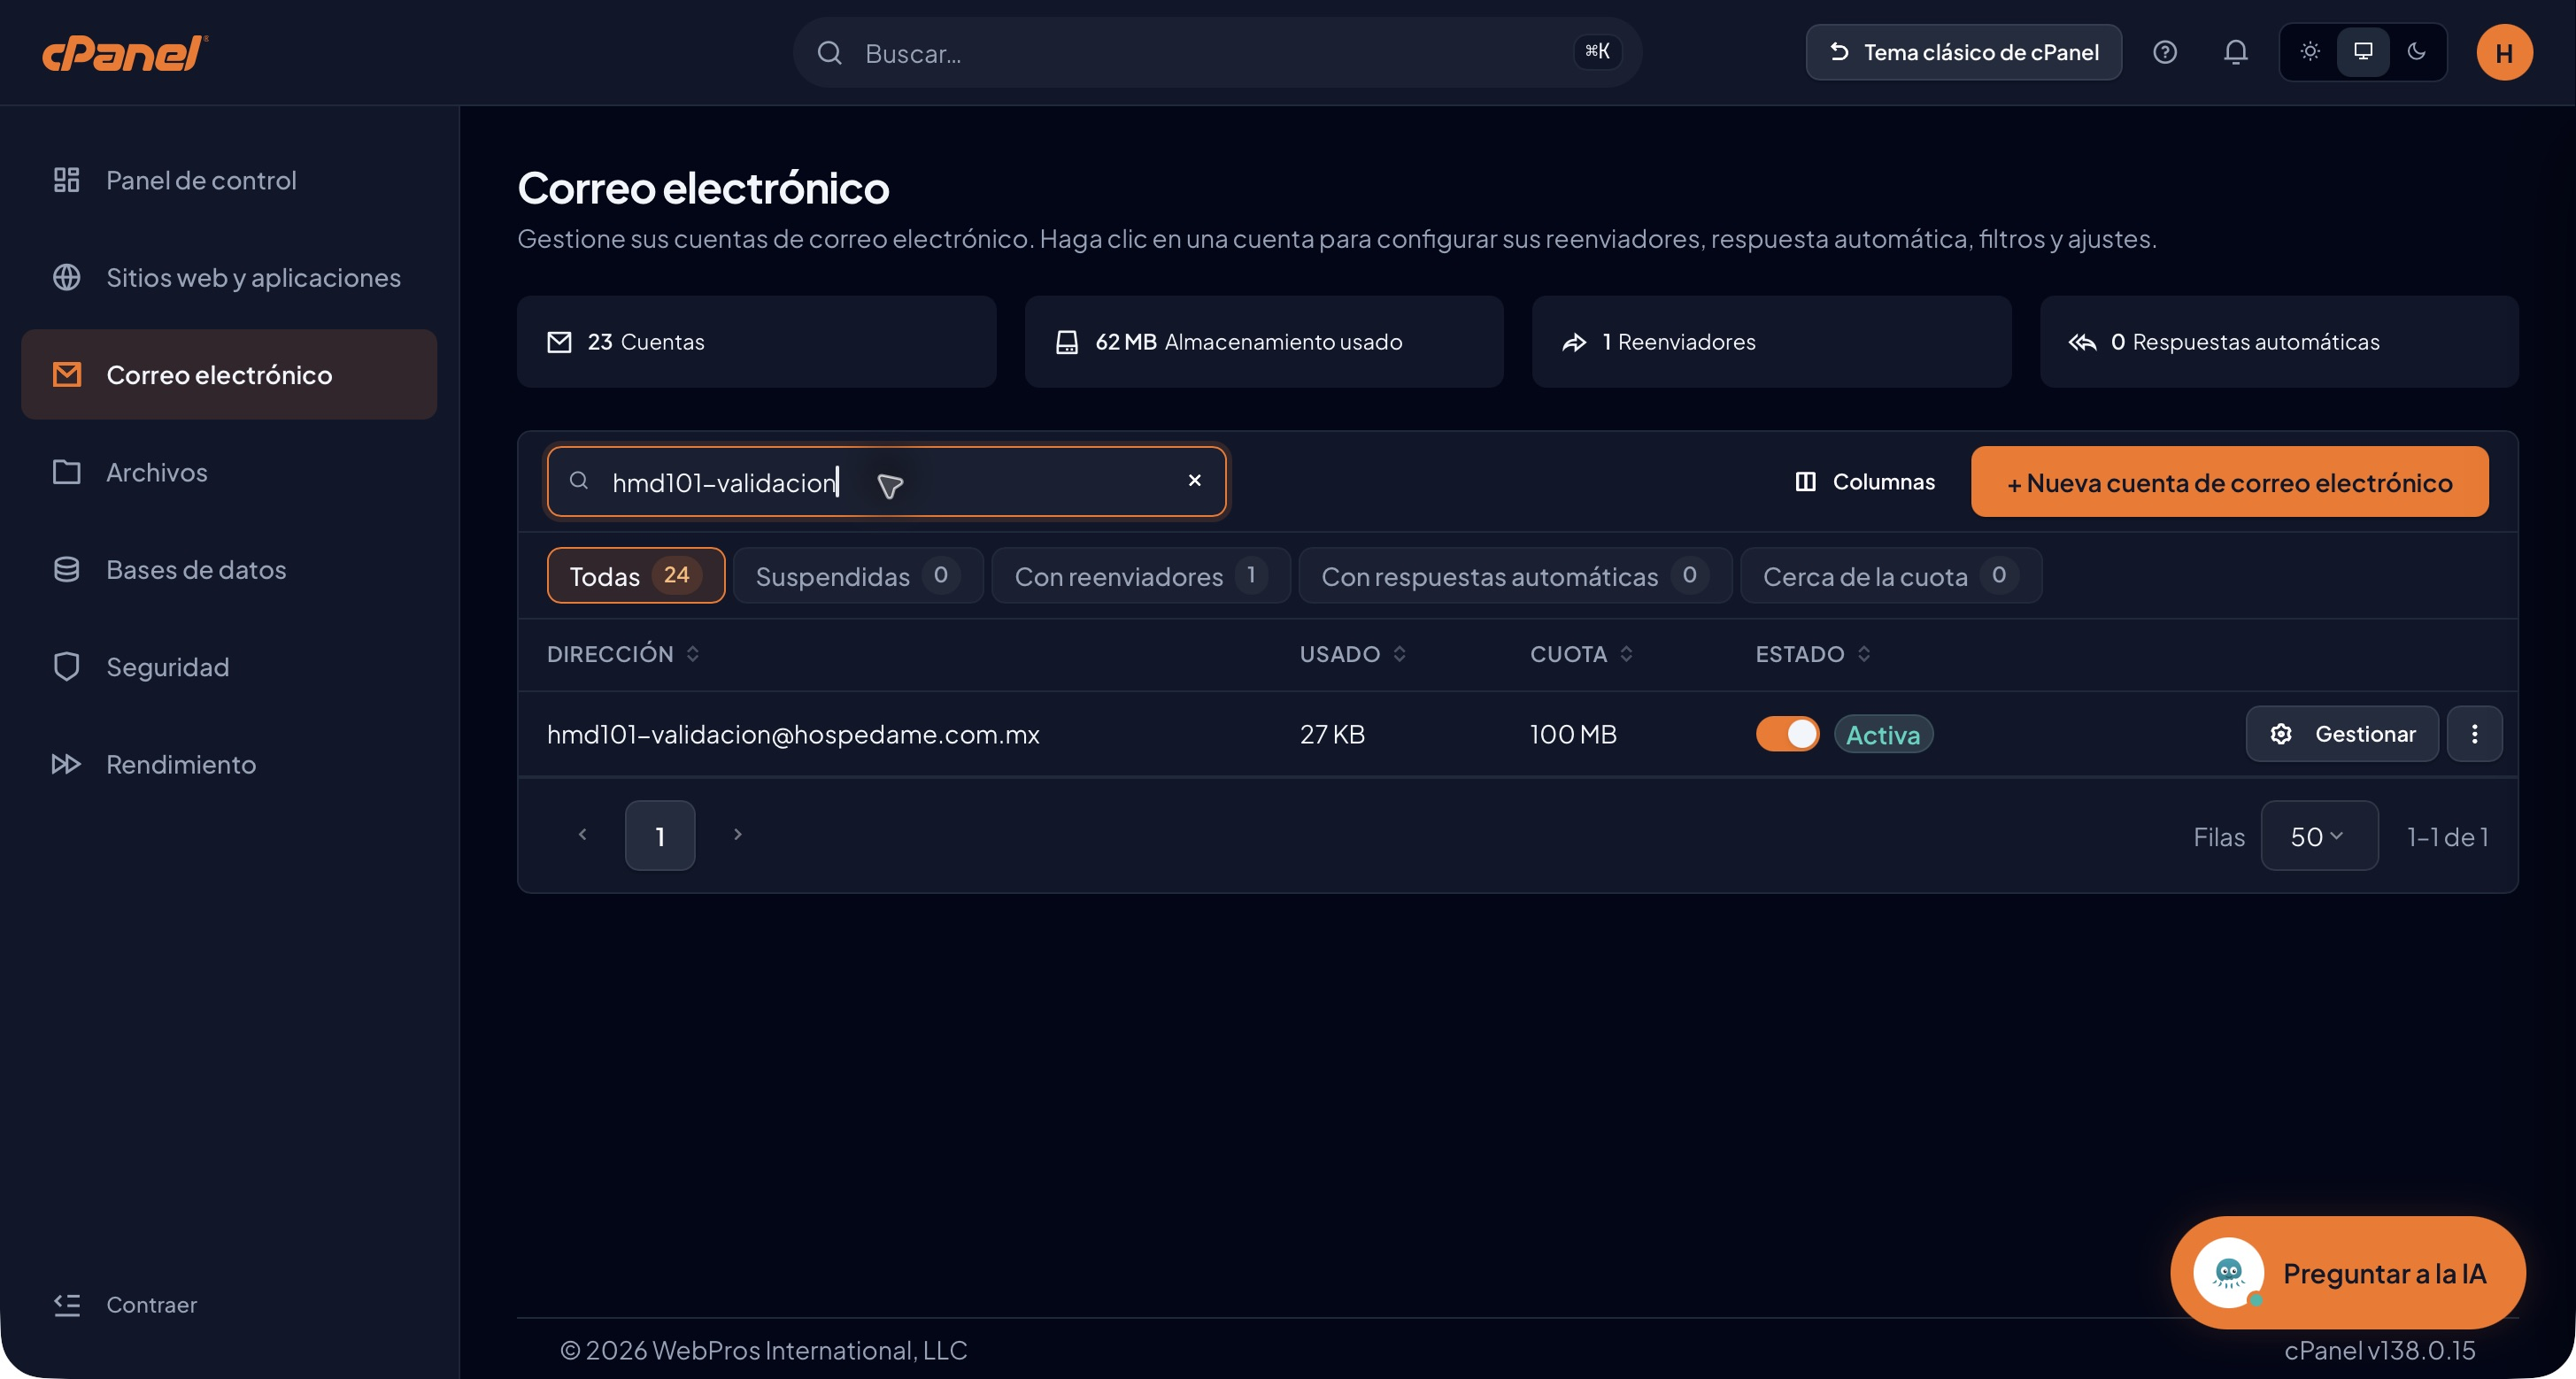Viewport: 2576px width, 1379px height.
Task: Select Cerca de la cuota tab
Action: pyautogui.click(x=1891, y=576)
